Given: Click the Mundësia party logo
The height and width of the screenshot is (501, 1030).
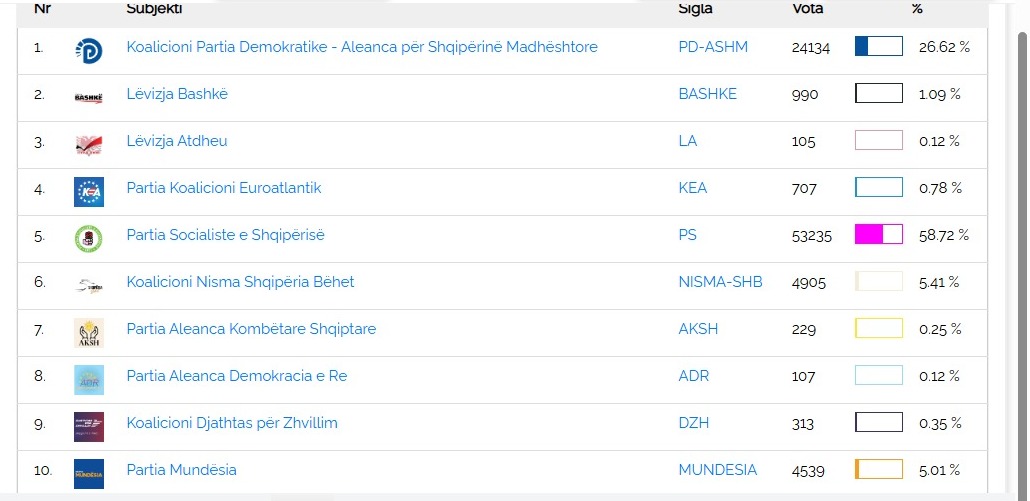Looking at the screenshot, I should (89, 472).
